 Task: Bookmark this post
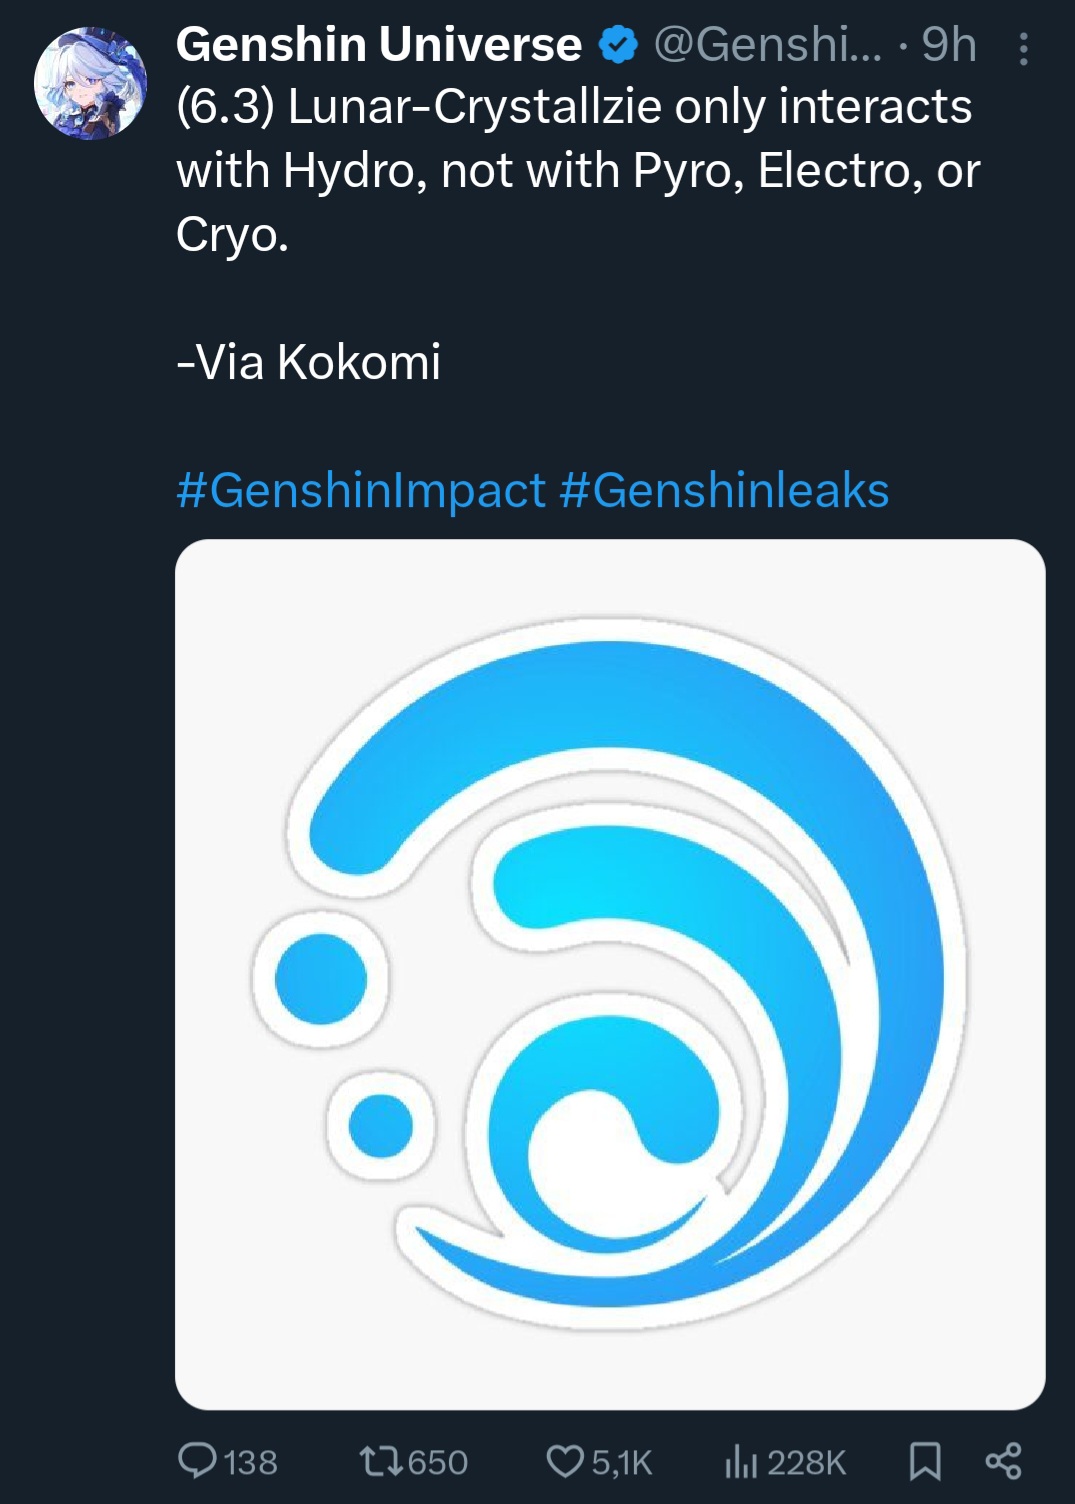coord(925,1461)
